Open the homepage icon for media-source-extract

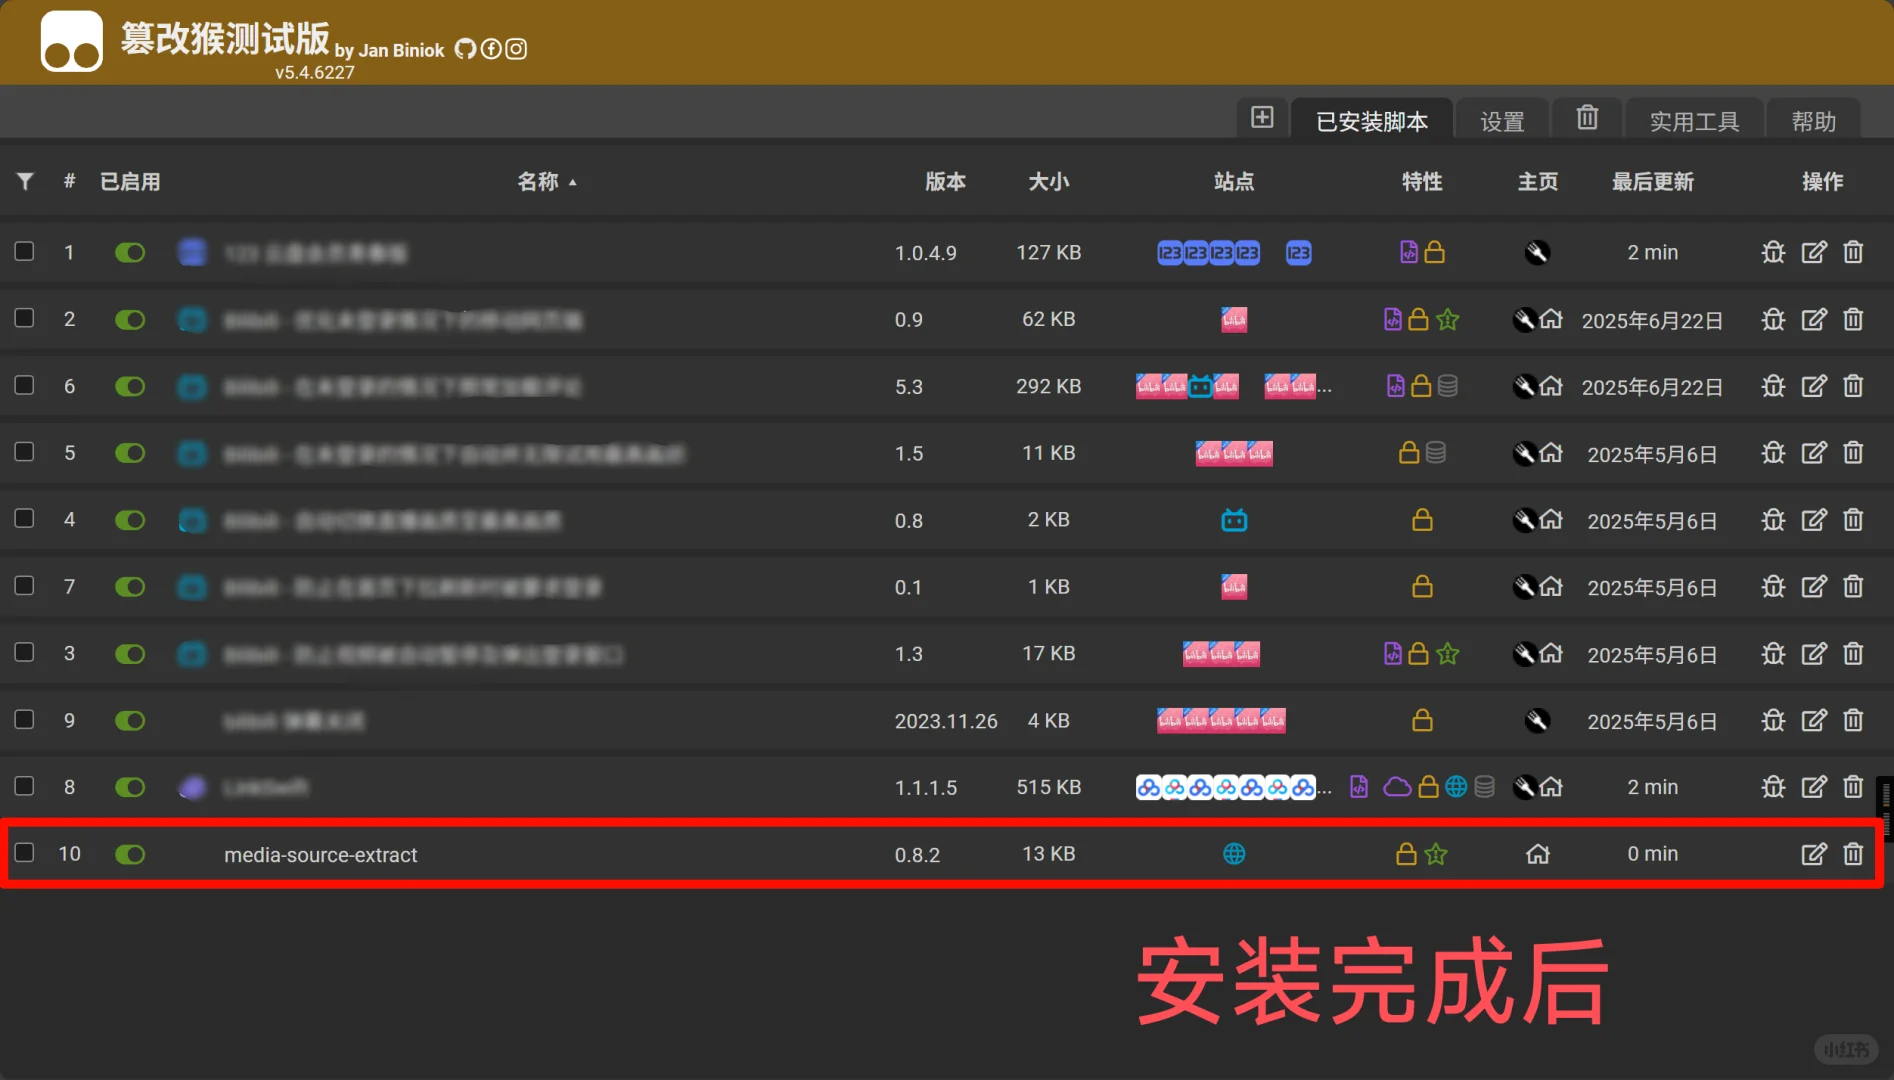tap(1538, 854)
